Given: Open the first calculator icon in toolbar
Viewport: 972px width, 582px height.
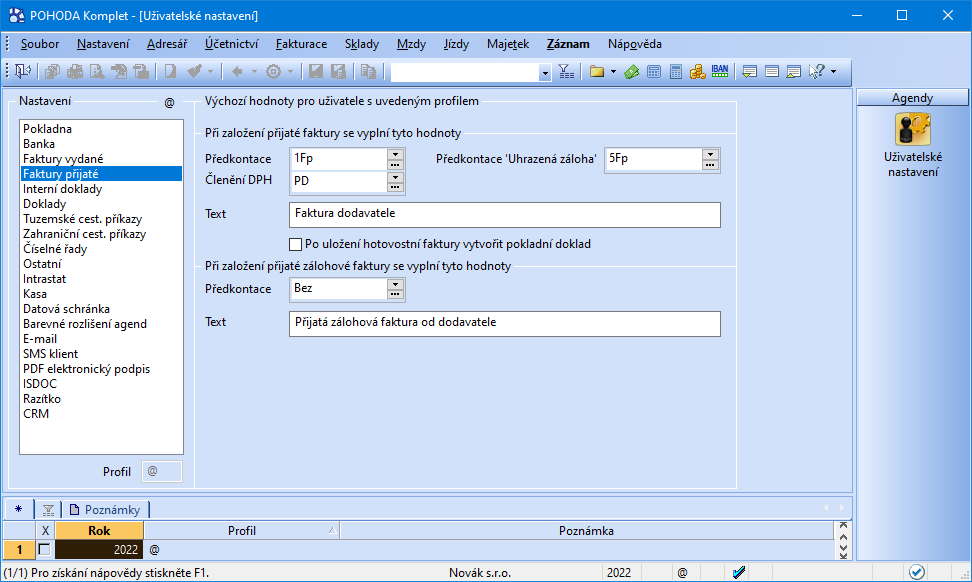Looking at the screenshot, I should 653,71.
